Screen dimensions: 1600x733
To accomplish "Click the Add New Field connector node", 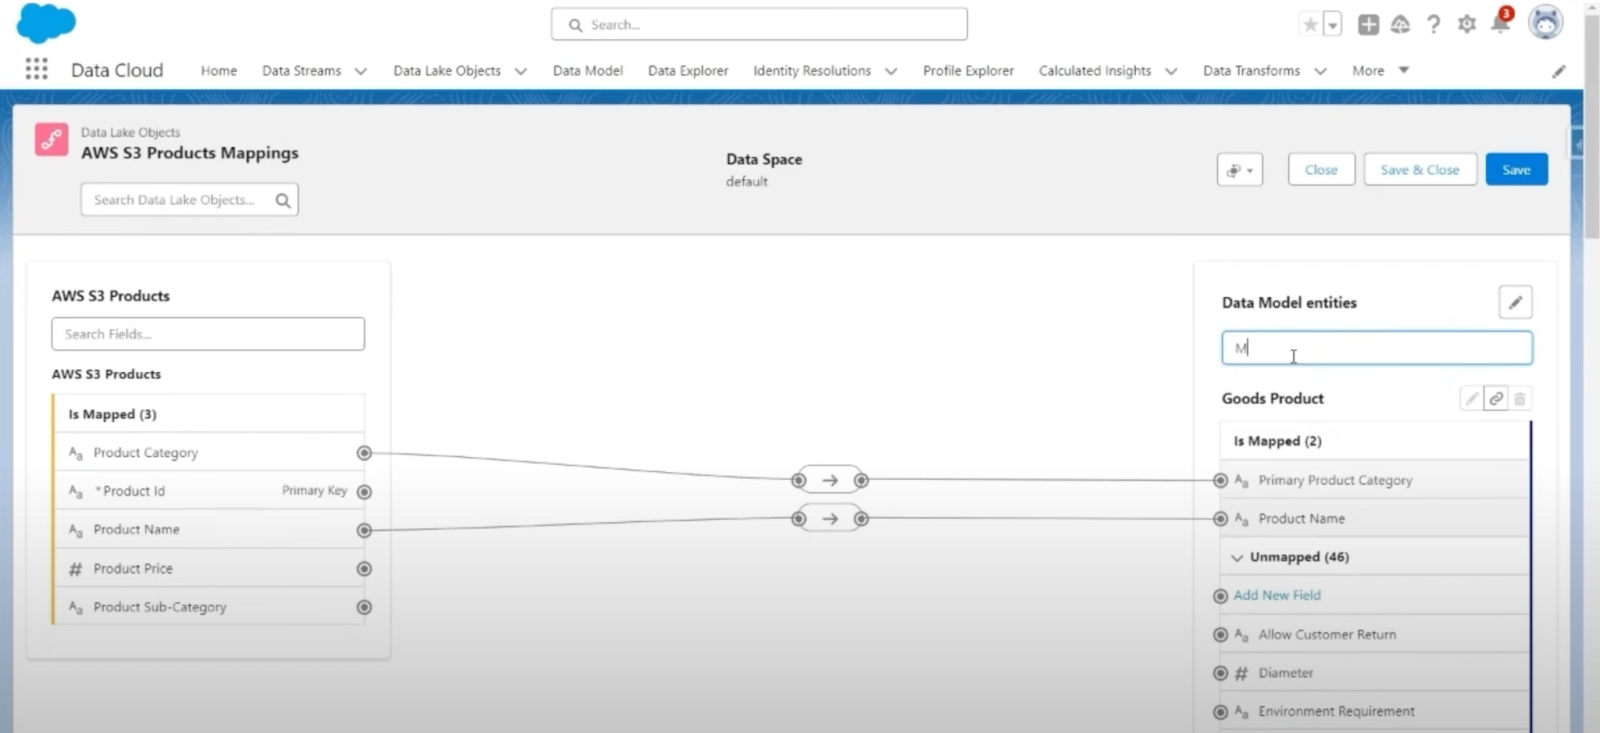I will 1220,596.
